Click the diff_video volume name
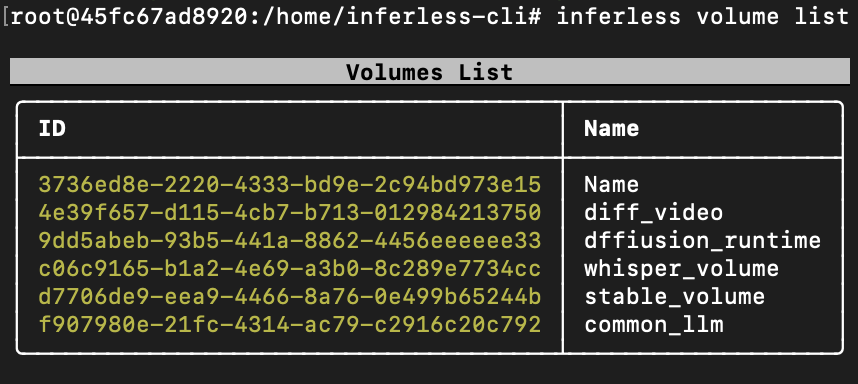This screenshot has width=858, height=384. (653, 213)
